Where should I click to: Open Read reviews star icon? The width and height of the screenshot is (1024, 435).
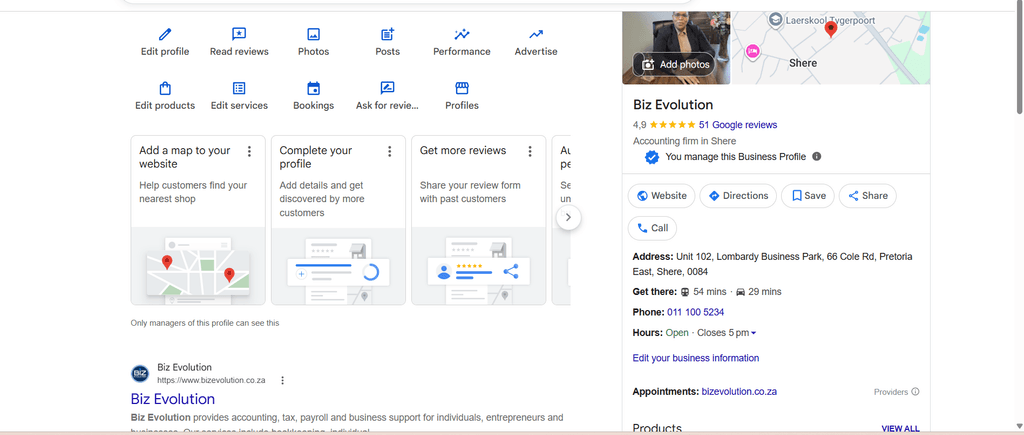pos(239,34)
